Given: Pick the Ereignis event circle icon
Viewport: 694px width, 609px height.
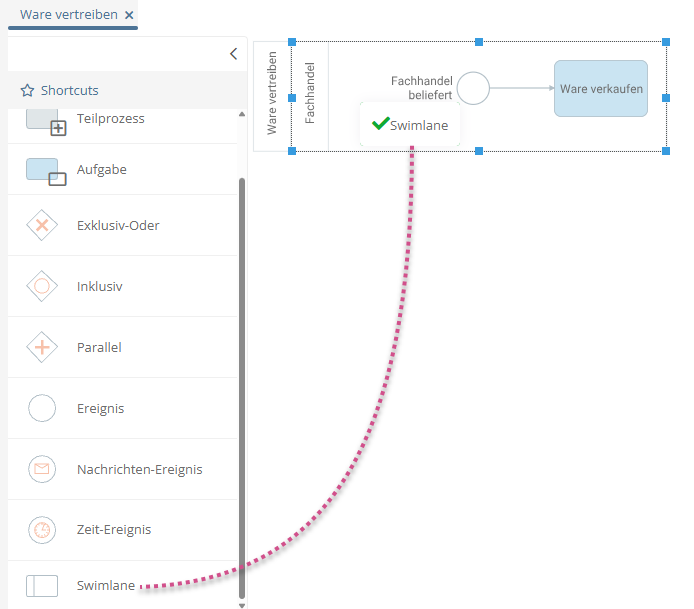Looking at the screenshot, I should click(x=42, y=409).
